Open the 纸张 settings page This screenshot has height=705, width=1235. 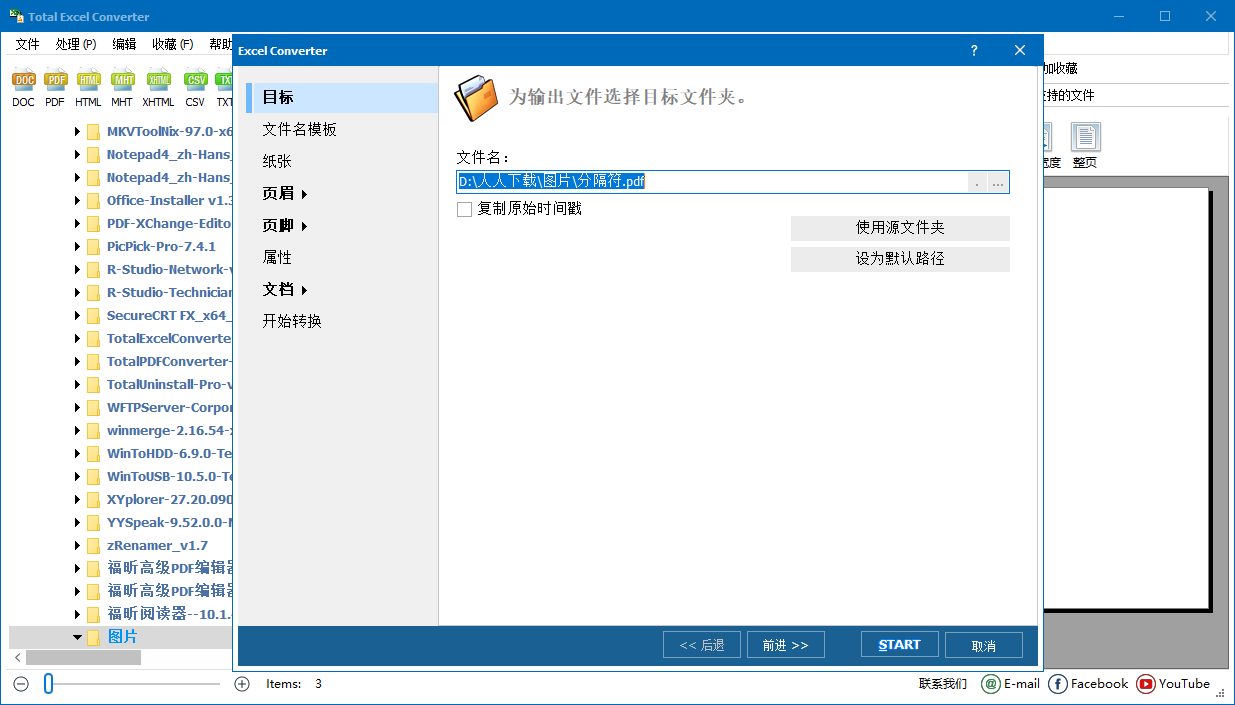tap(275, 161)
